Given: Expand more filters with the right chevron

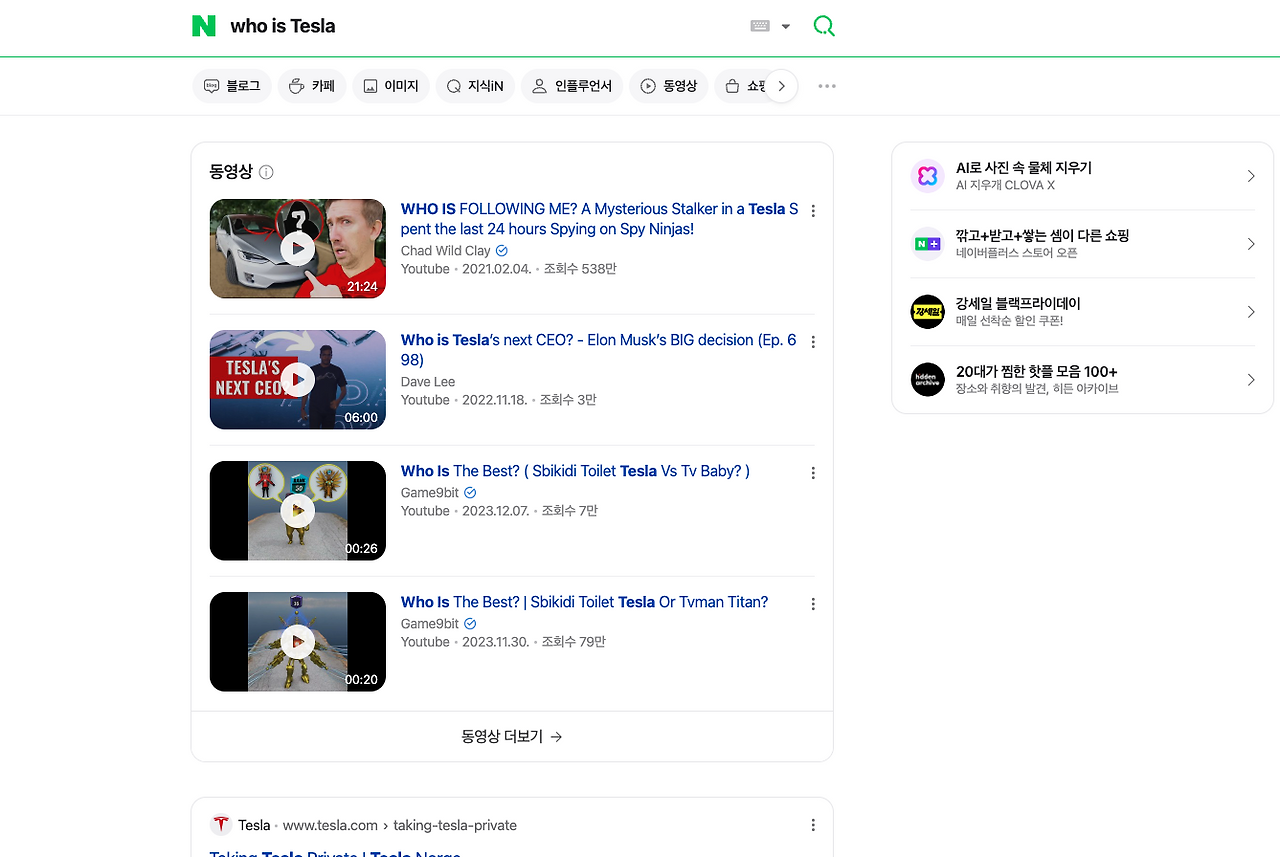Looking at the screenshot, I should pos(781,86).
